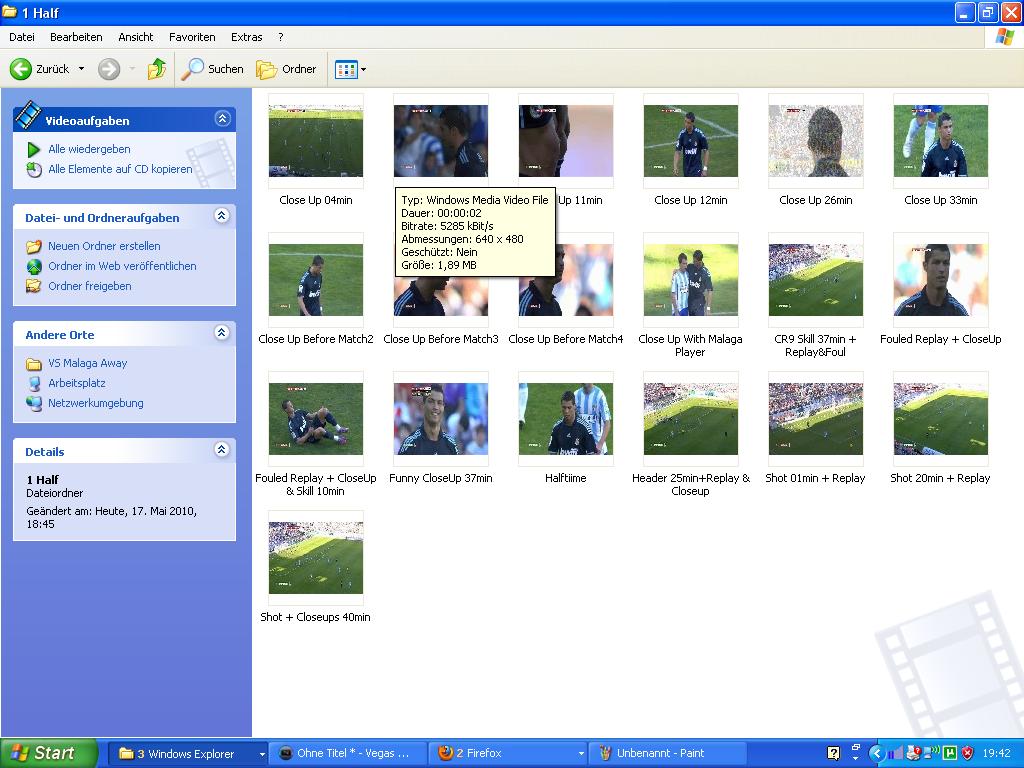Select Close Up 04min video thumbnail
The height and width of the screenshot is (768, 1024).
315,141
